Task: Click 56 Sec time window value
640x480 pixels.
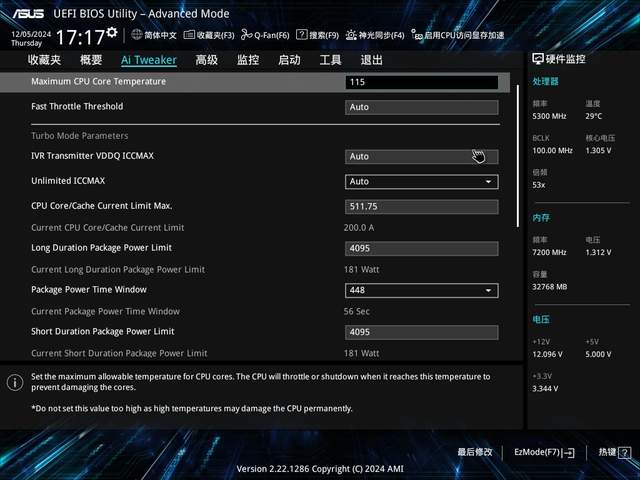Action: pos(357,311)
